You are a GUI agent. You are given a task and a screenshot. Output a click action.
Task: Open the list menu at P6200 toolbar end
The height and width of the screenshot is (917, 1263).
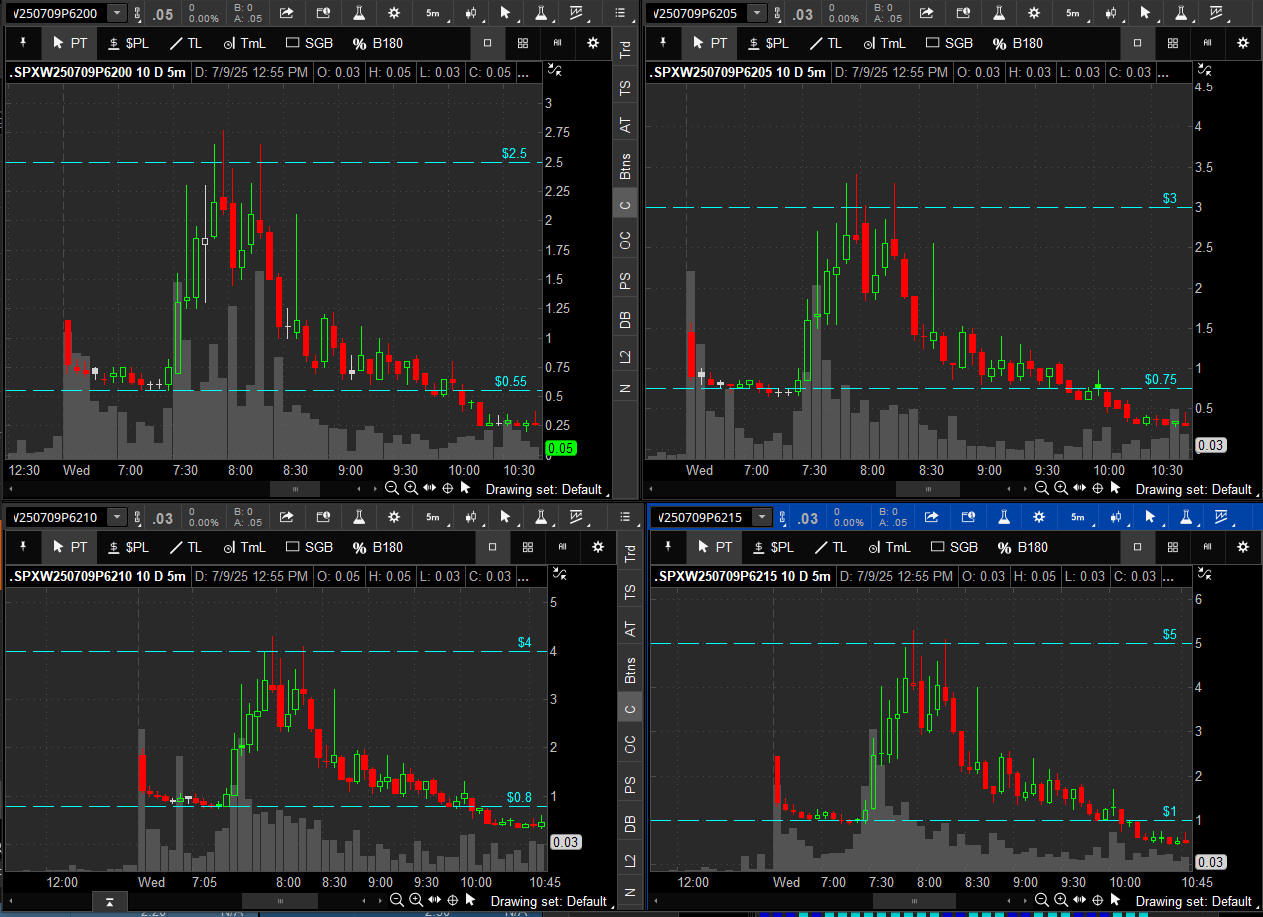[x=621, y=13]
